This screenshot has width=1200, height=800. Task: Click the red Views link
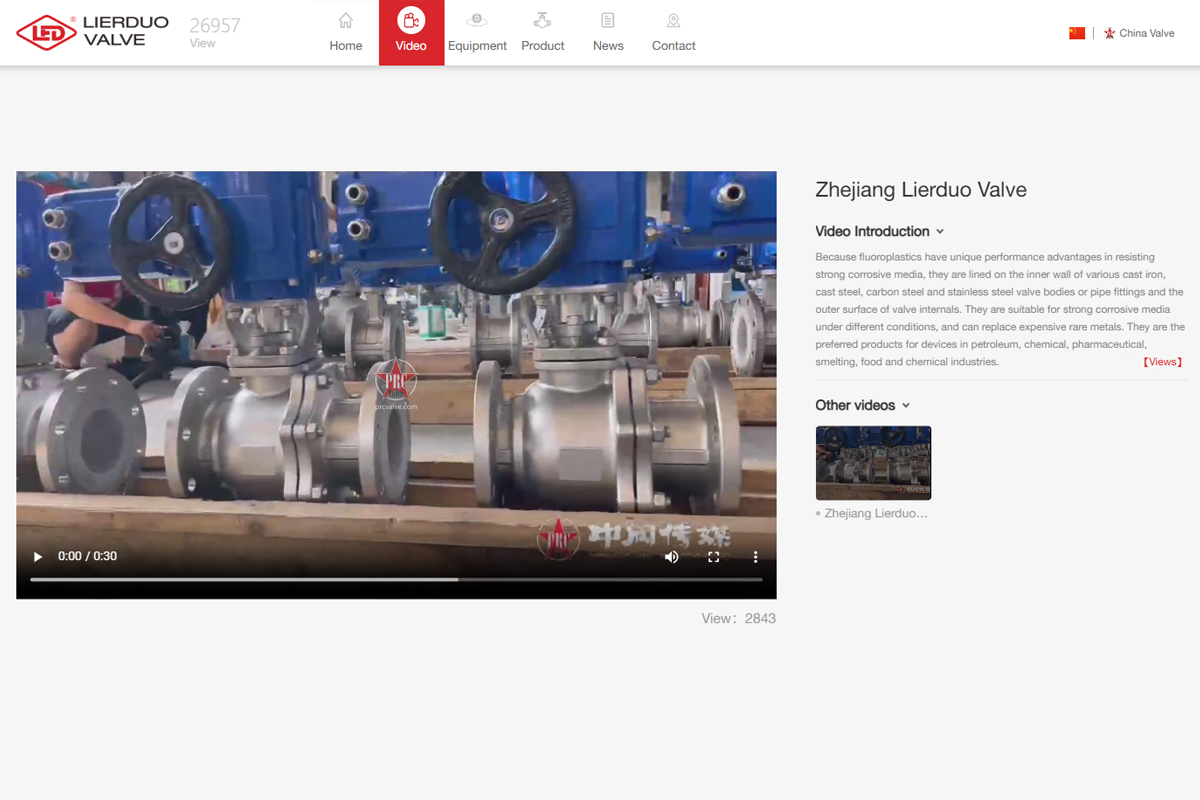point(1162,362)
